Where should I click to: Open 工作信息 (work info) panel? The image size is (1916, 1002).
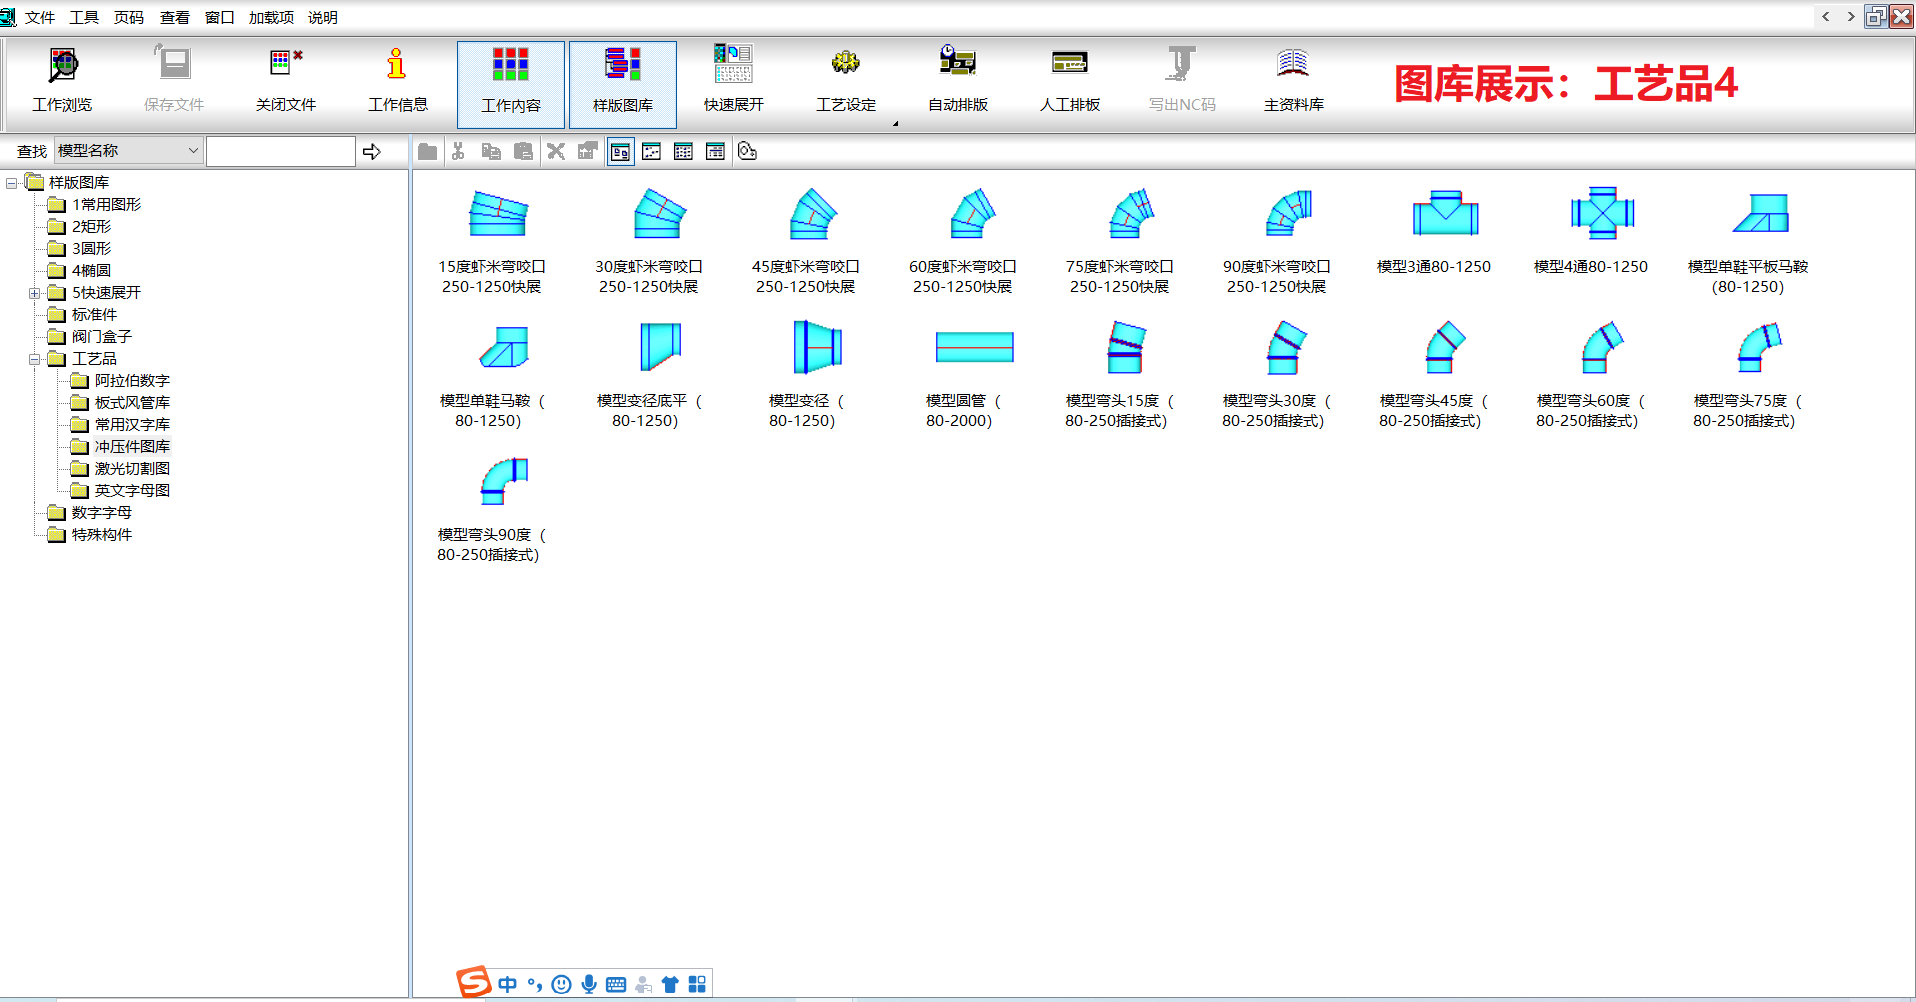point(397,82)
